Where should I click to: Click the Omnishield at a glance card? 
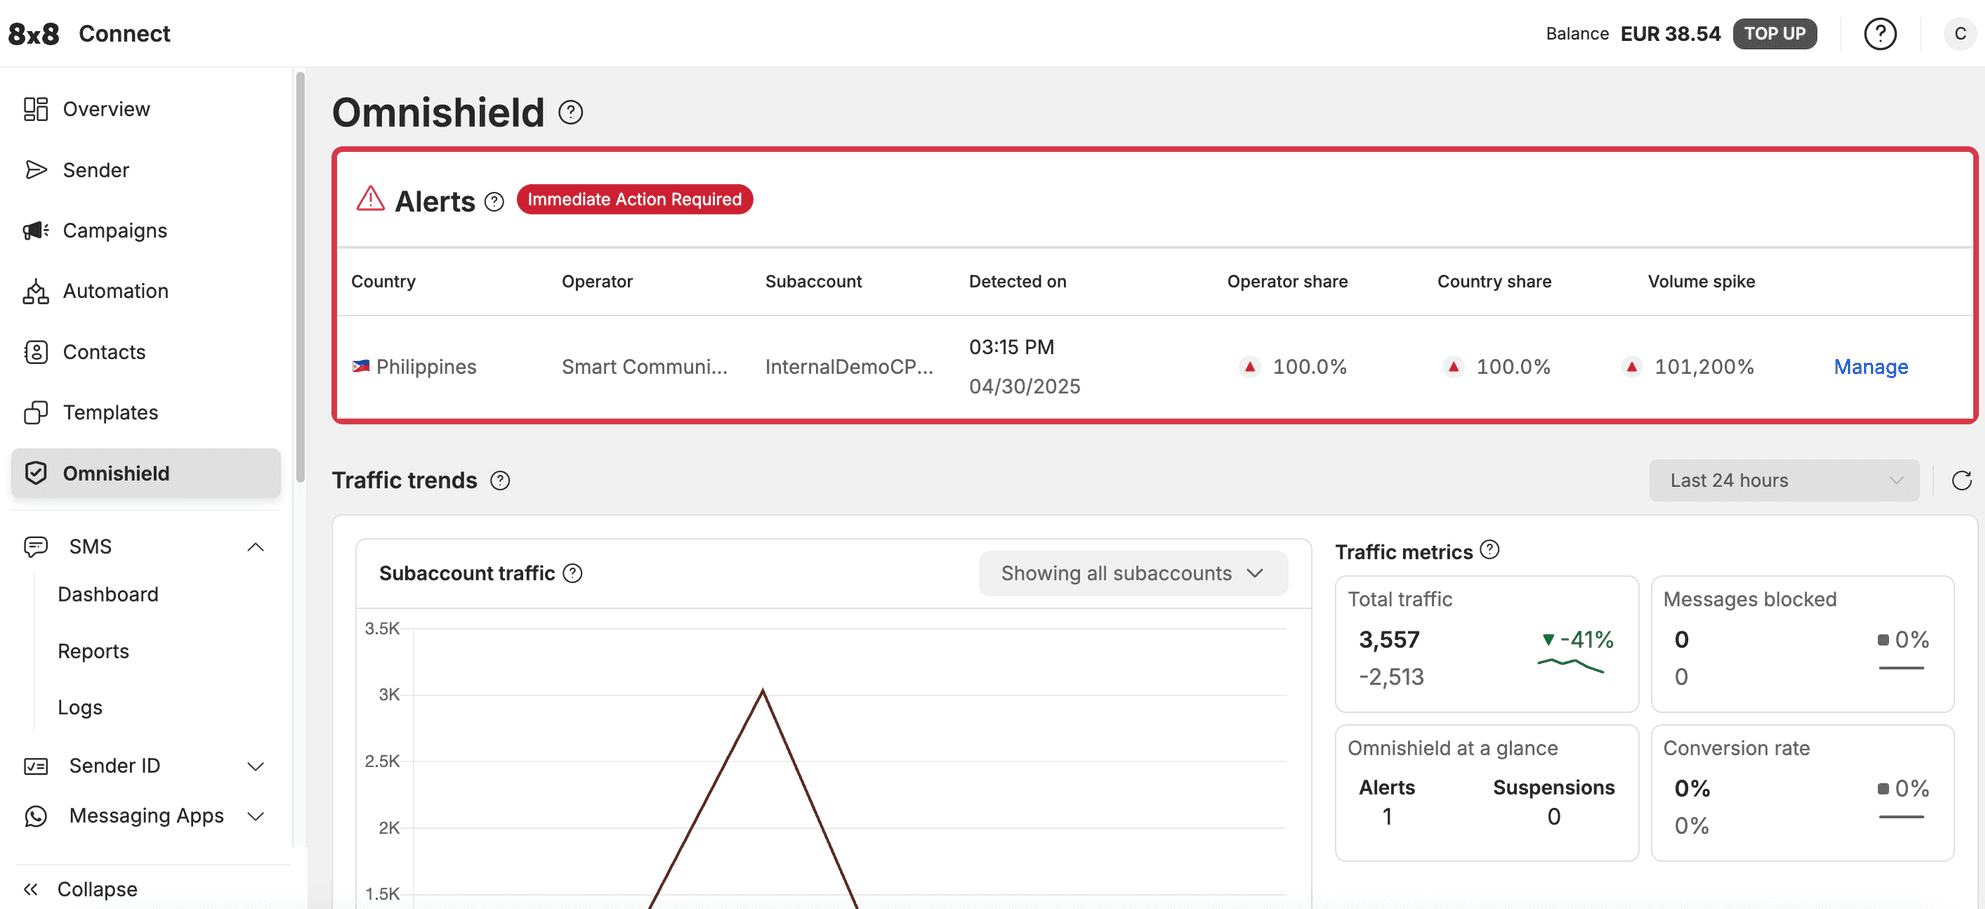pos(1487,793)
